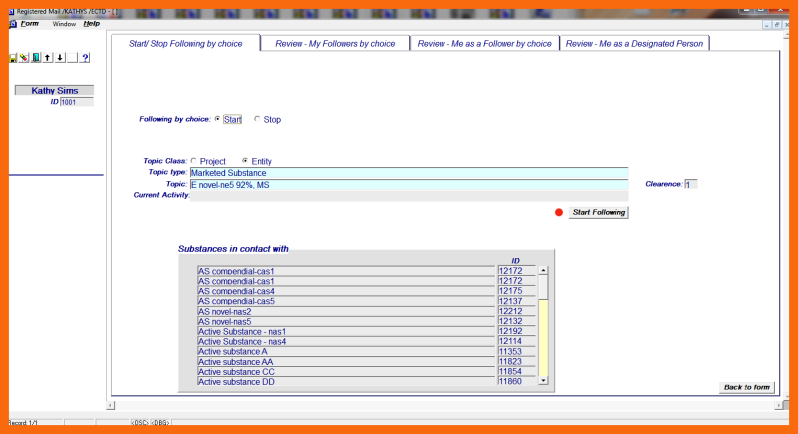Select row Active substance AA
The image size is (798, 434).
coord(346,362)
